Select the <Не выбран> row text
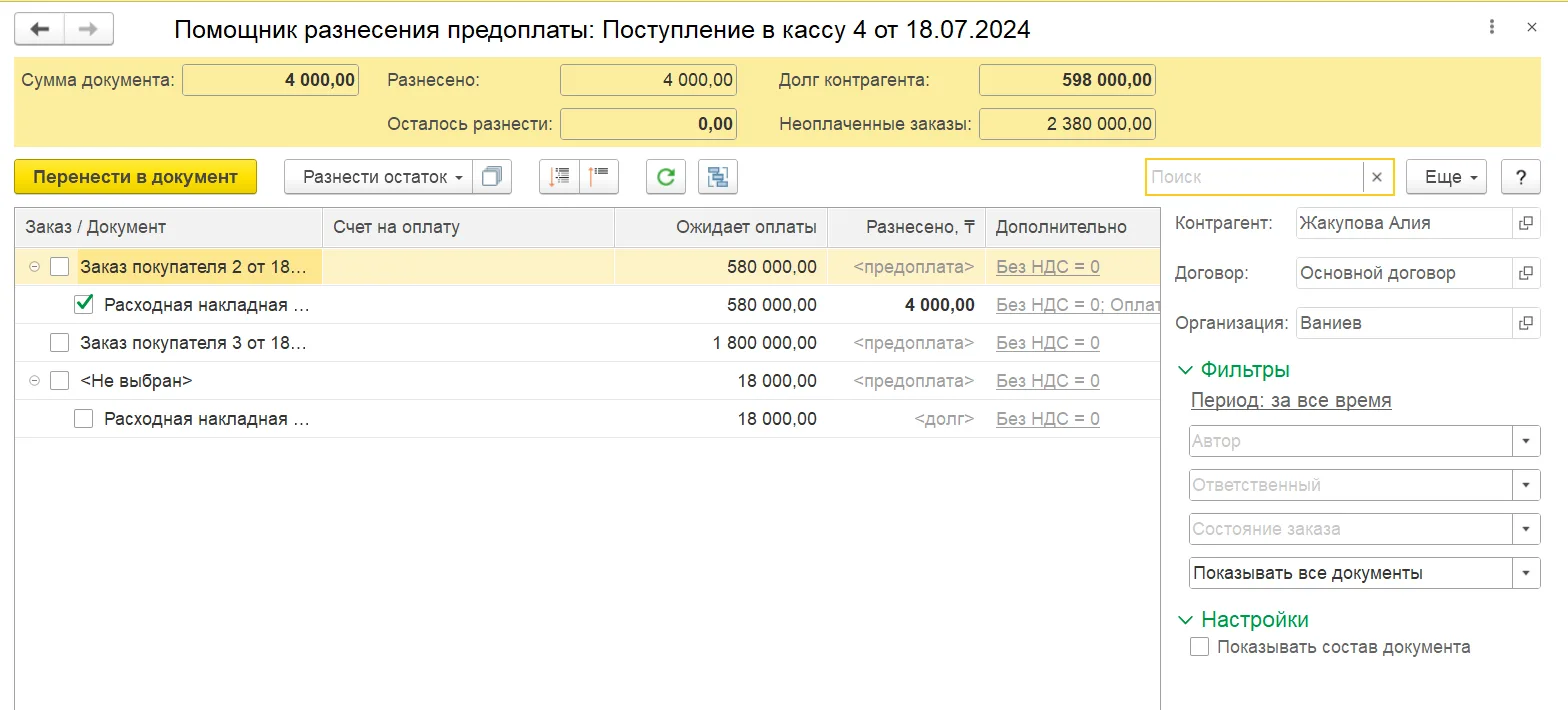Viewport: 1568px width, 710px height. coord(136,381)
